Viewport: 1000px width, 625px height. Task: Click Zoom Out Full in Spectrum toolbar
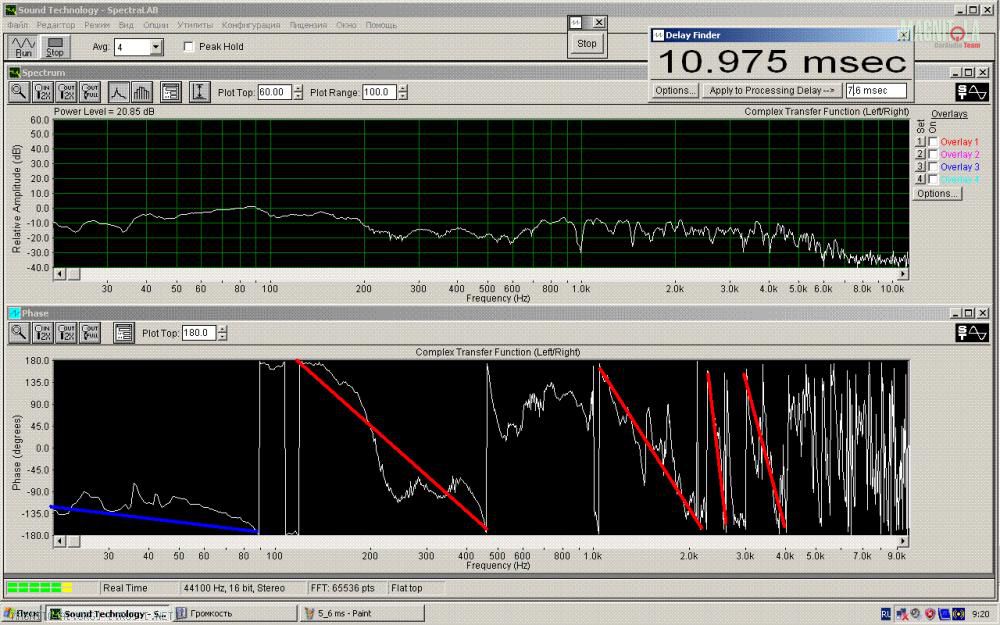click(90, 92)
